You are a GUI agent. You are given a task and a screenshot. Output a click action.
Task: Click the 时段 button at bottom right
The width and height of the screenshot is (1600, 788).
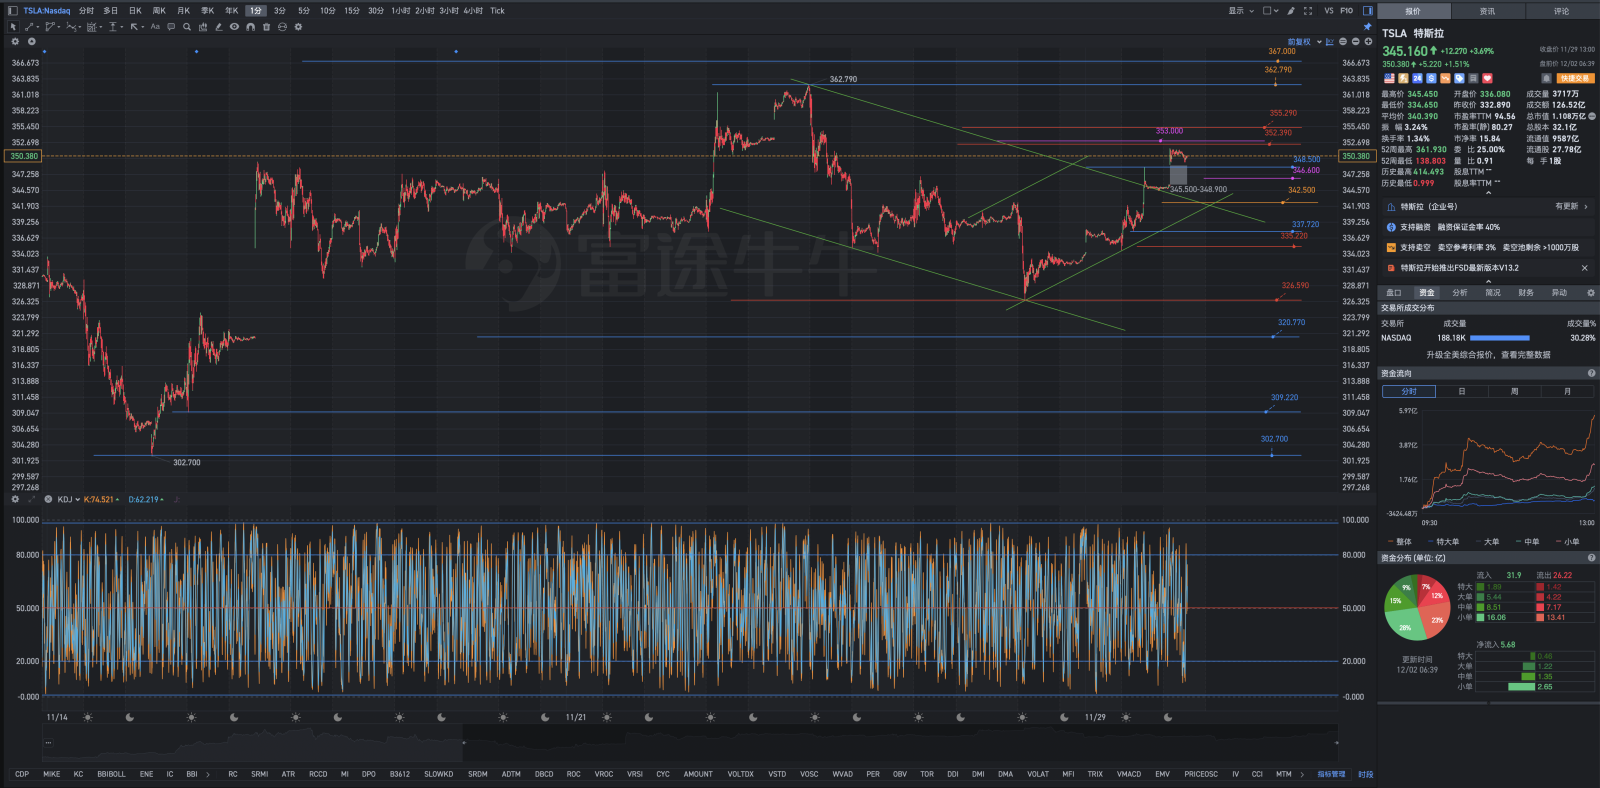pos(1365,774)
